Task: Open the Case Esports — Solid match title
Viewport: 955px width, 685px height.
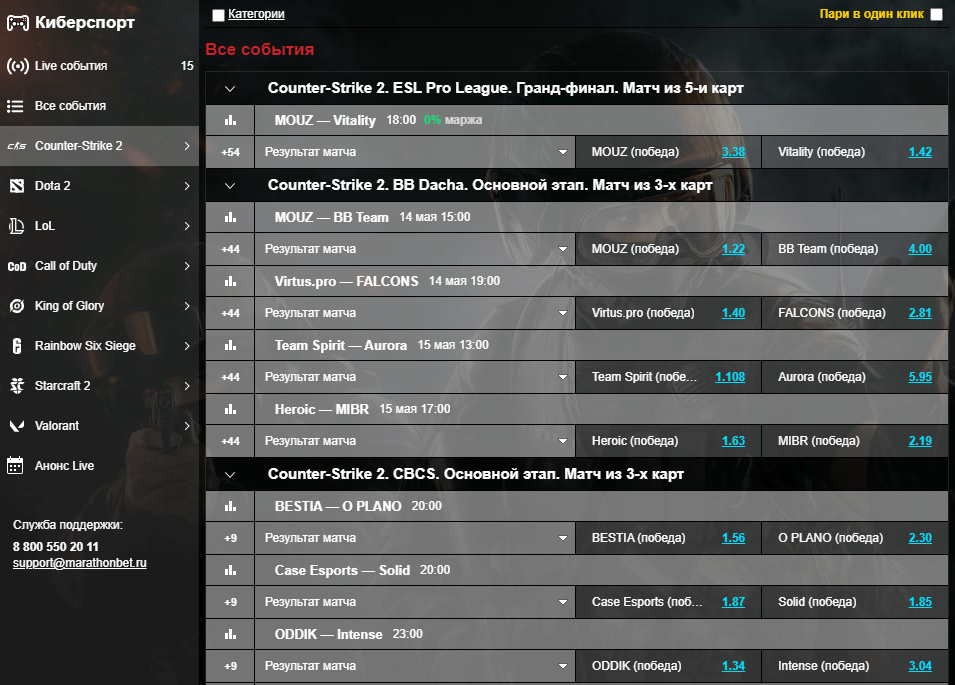Action: 342,570
